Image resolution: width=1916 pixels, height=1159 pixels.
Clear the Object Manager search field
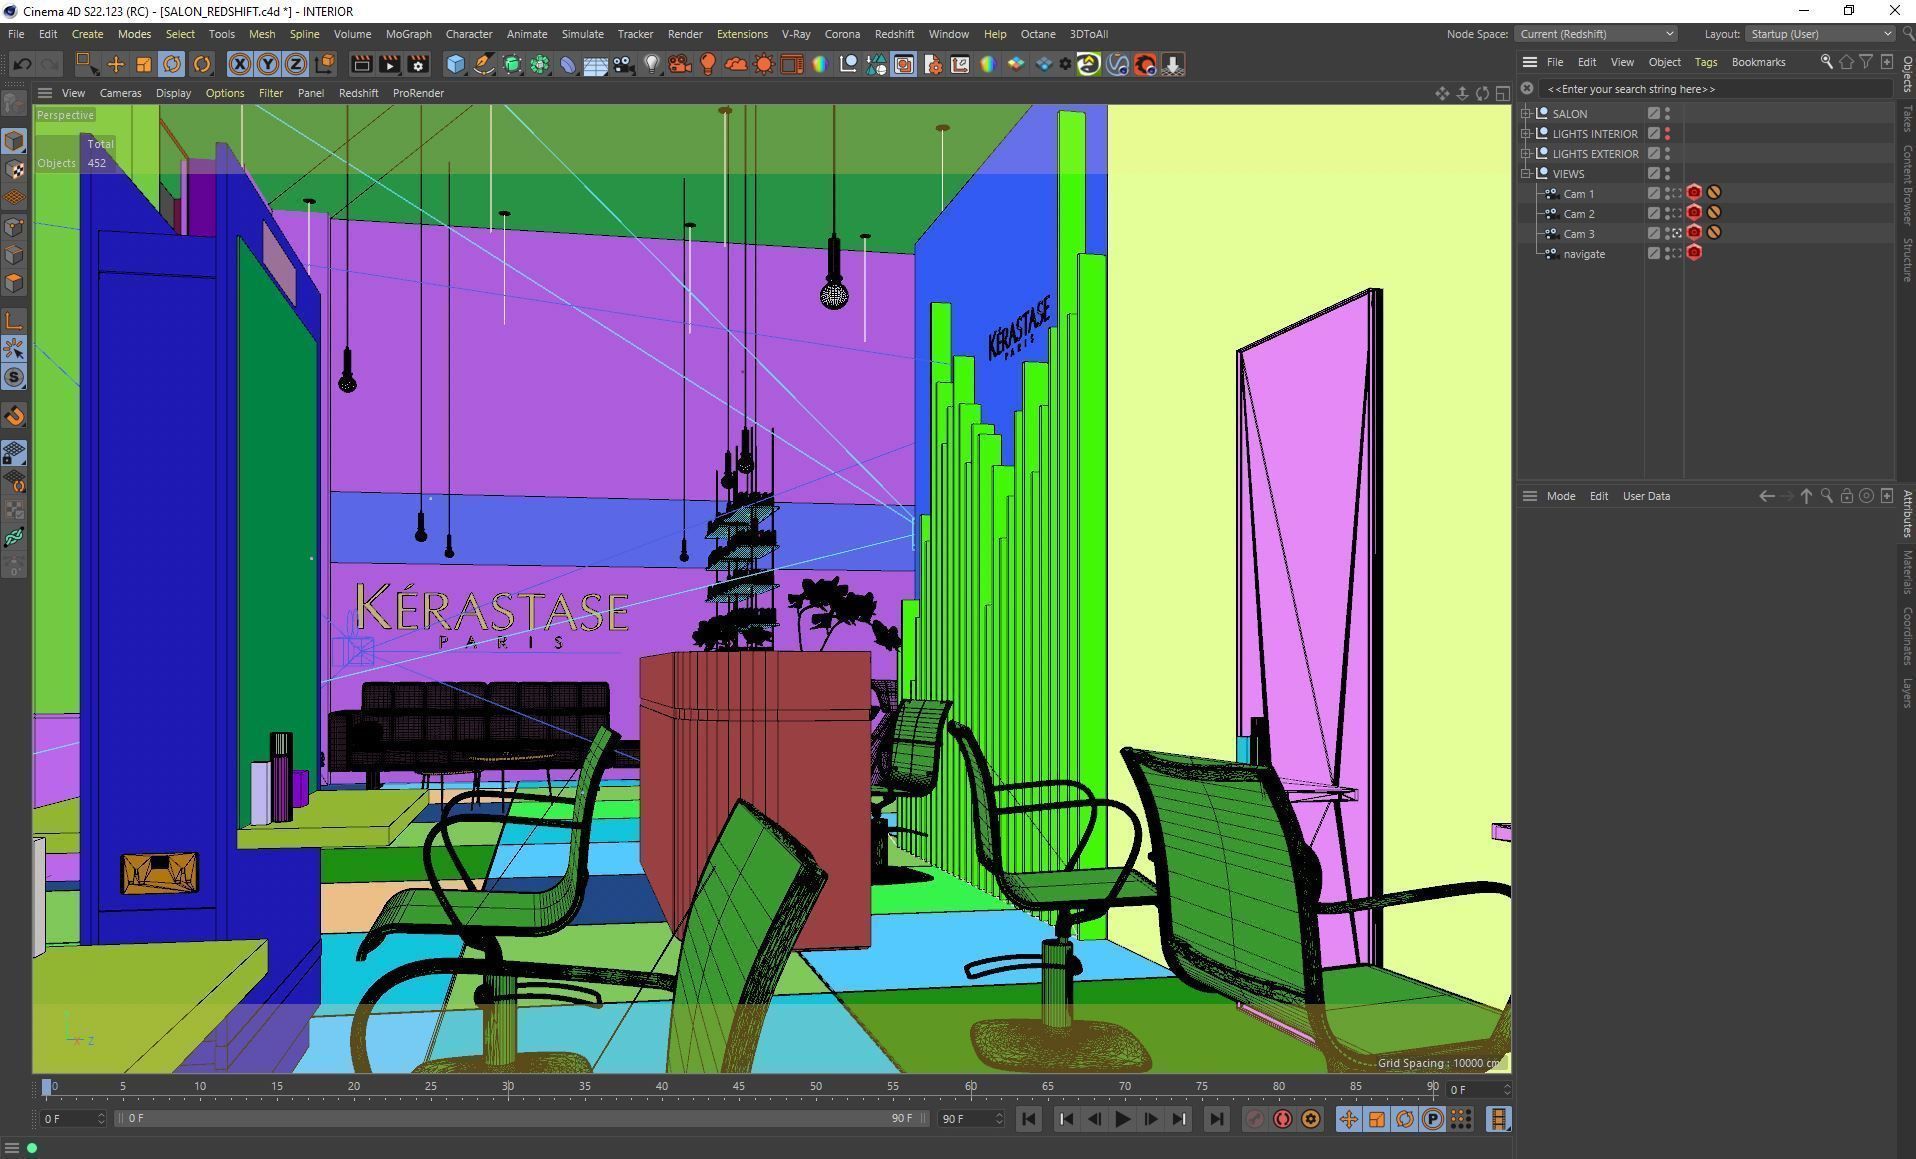(1527, 89)
